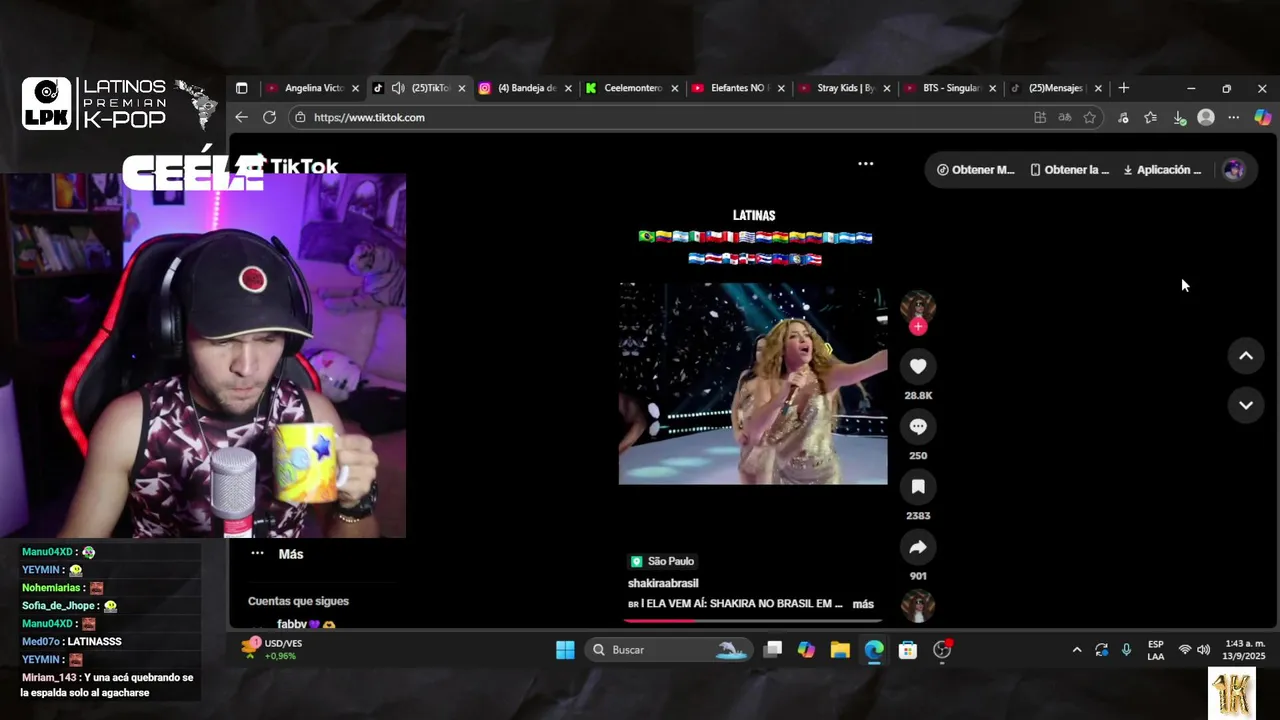Like the Shakira video with the heart icon
This screenshot has width=1280, height=720.
click(x=918, y=366)
